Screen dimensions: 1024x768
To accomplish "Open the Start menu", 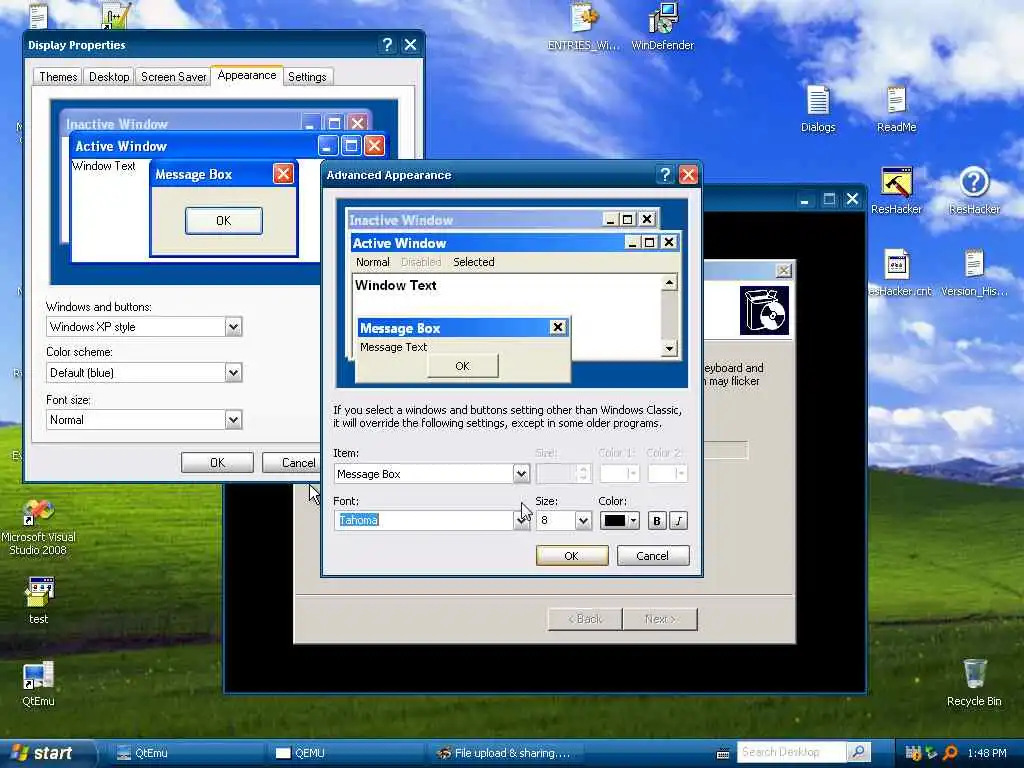I will [x=46, y=753].
